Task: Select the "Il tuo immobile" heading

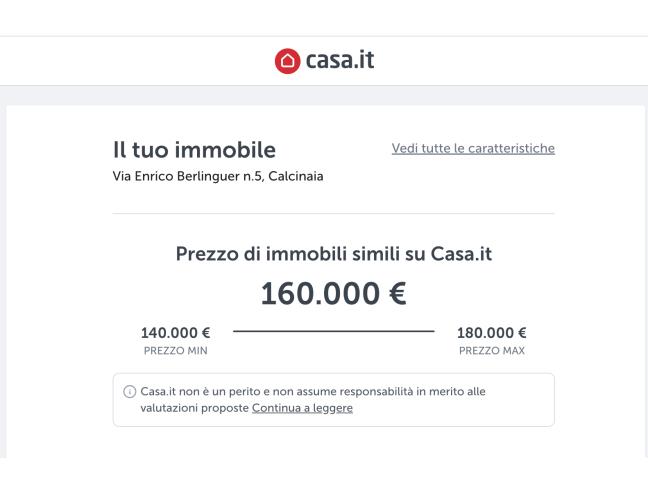Action: click(194, 151)
